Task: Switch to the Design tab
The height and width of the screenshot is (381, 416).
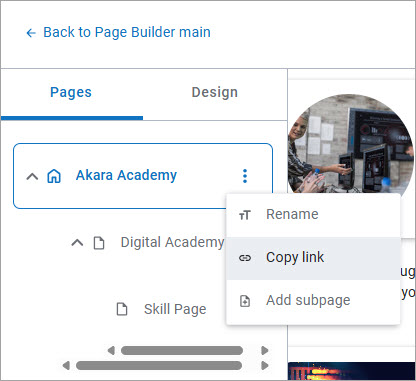Action: coord(215,92)
